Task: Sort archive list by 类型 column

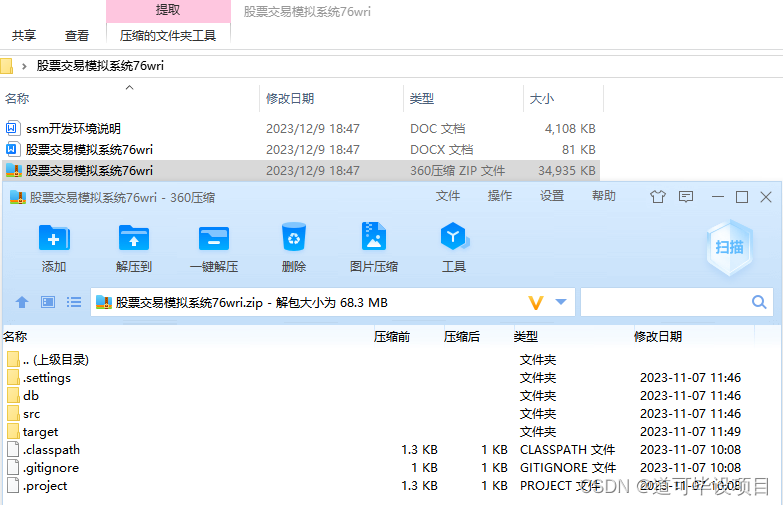Action: click(526, 337)
